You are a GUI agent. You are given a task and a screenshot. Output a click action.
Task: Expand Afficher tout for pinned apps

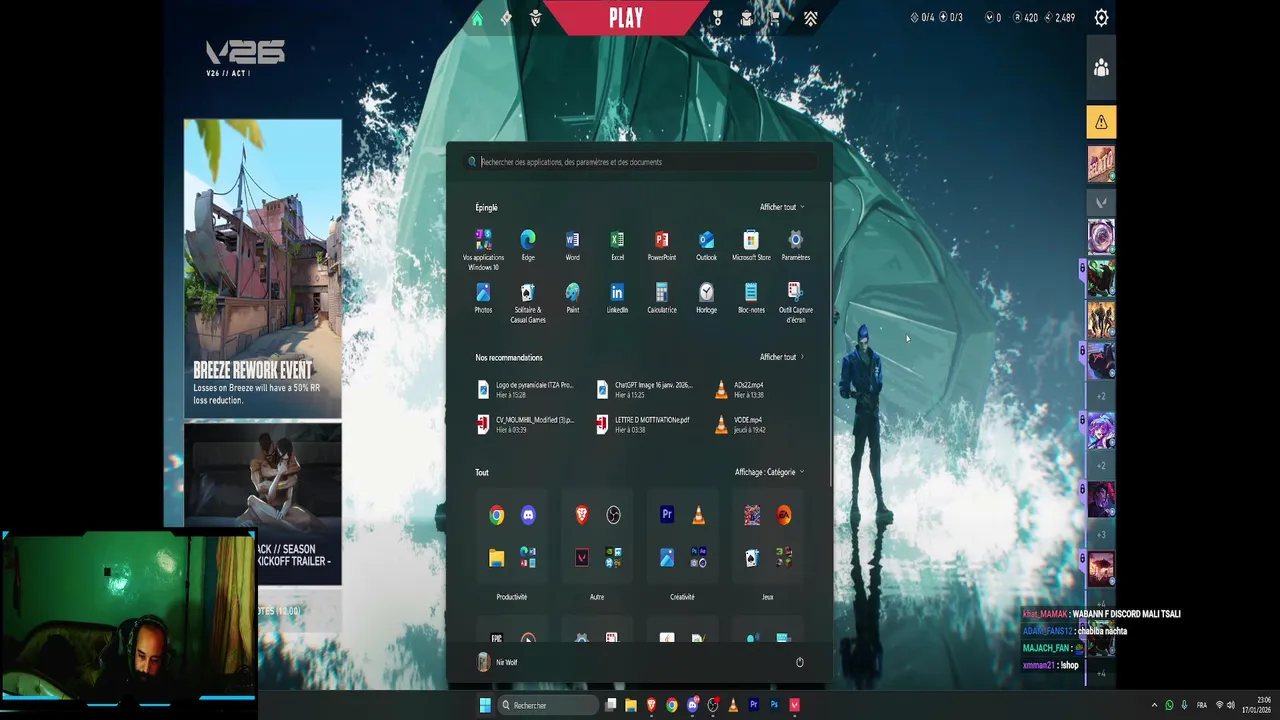click(782, 207)
